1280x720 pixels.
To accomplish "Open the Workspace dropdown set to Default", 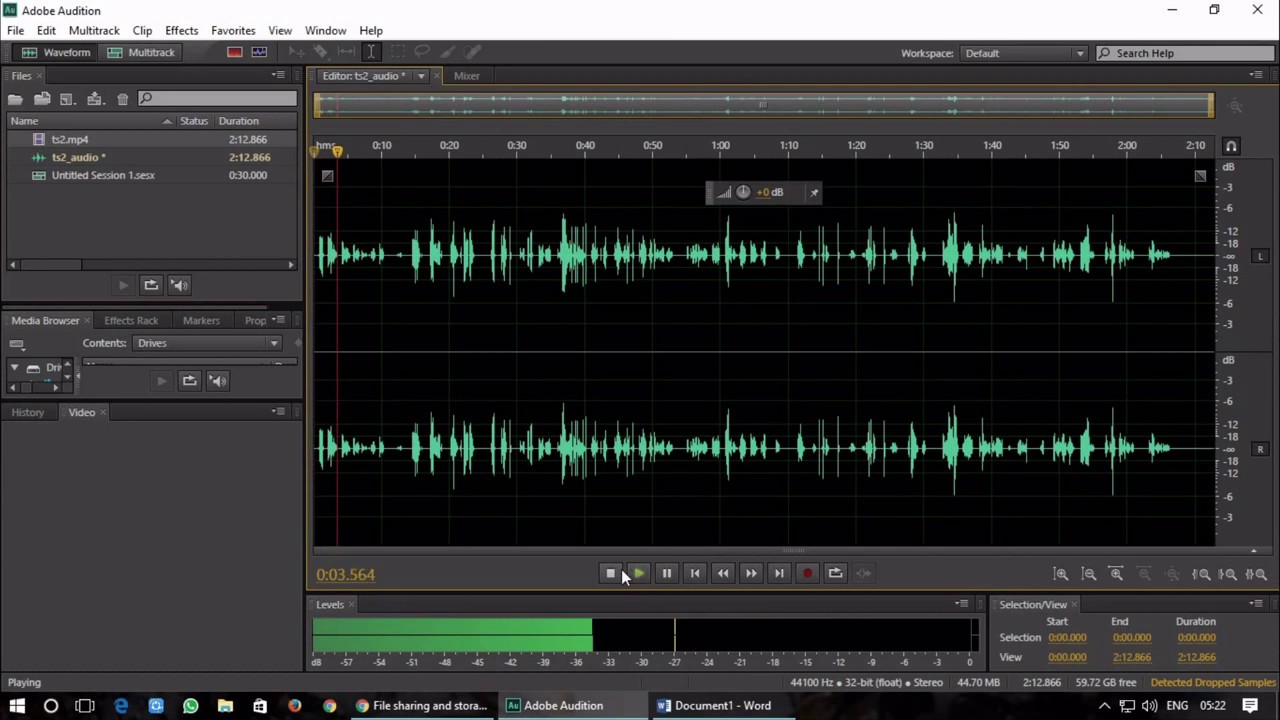I will coord(1024,53).
